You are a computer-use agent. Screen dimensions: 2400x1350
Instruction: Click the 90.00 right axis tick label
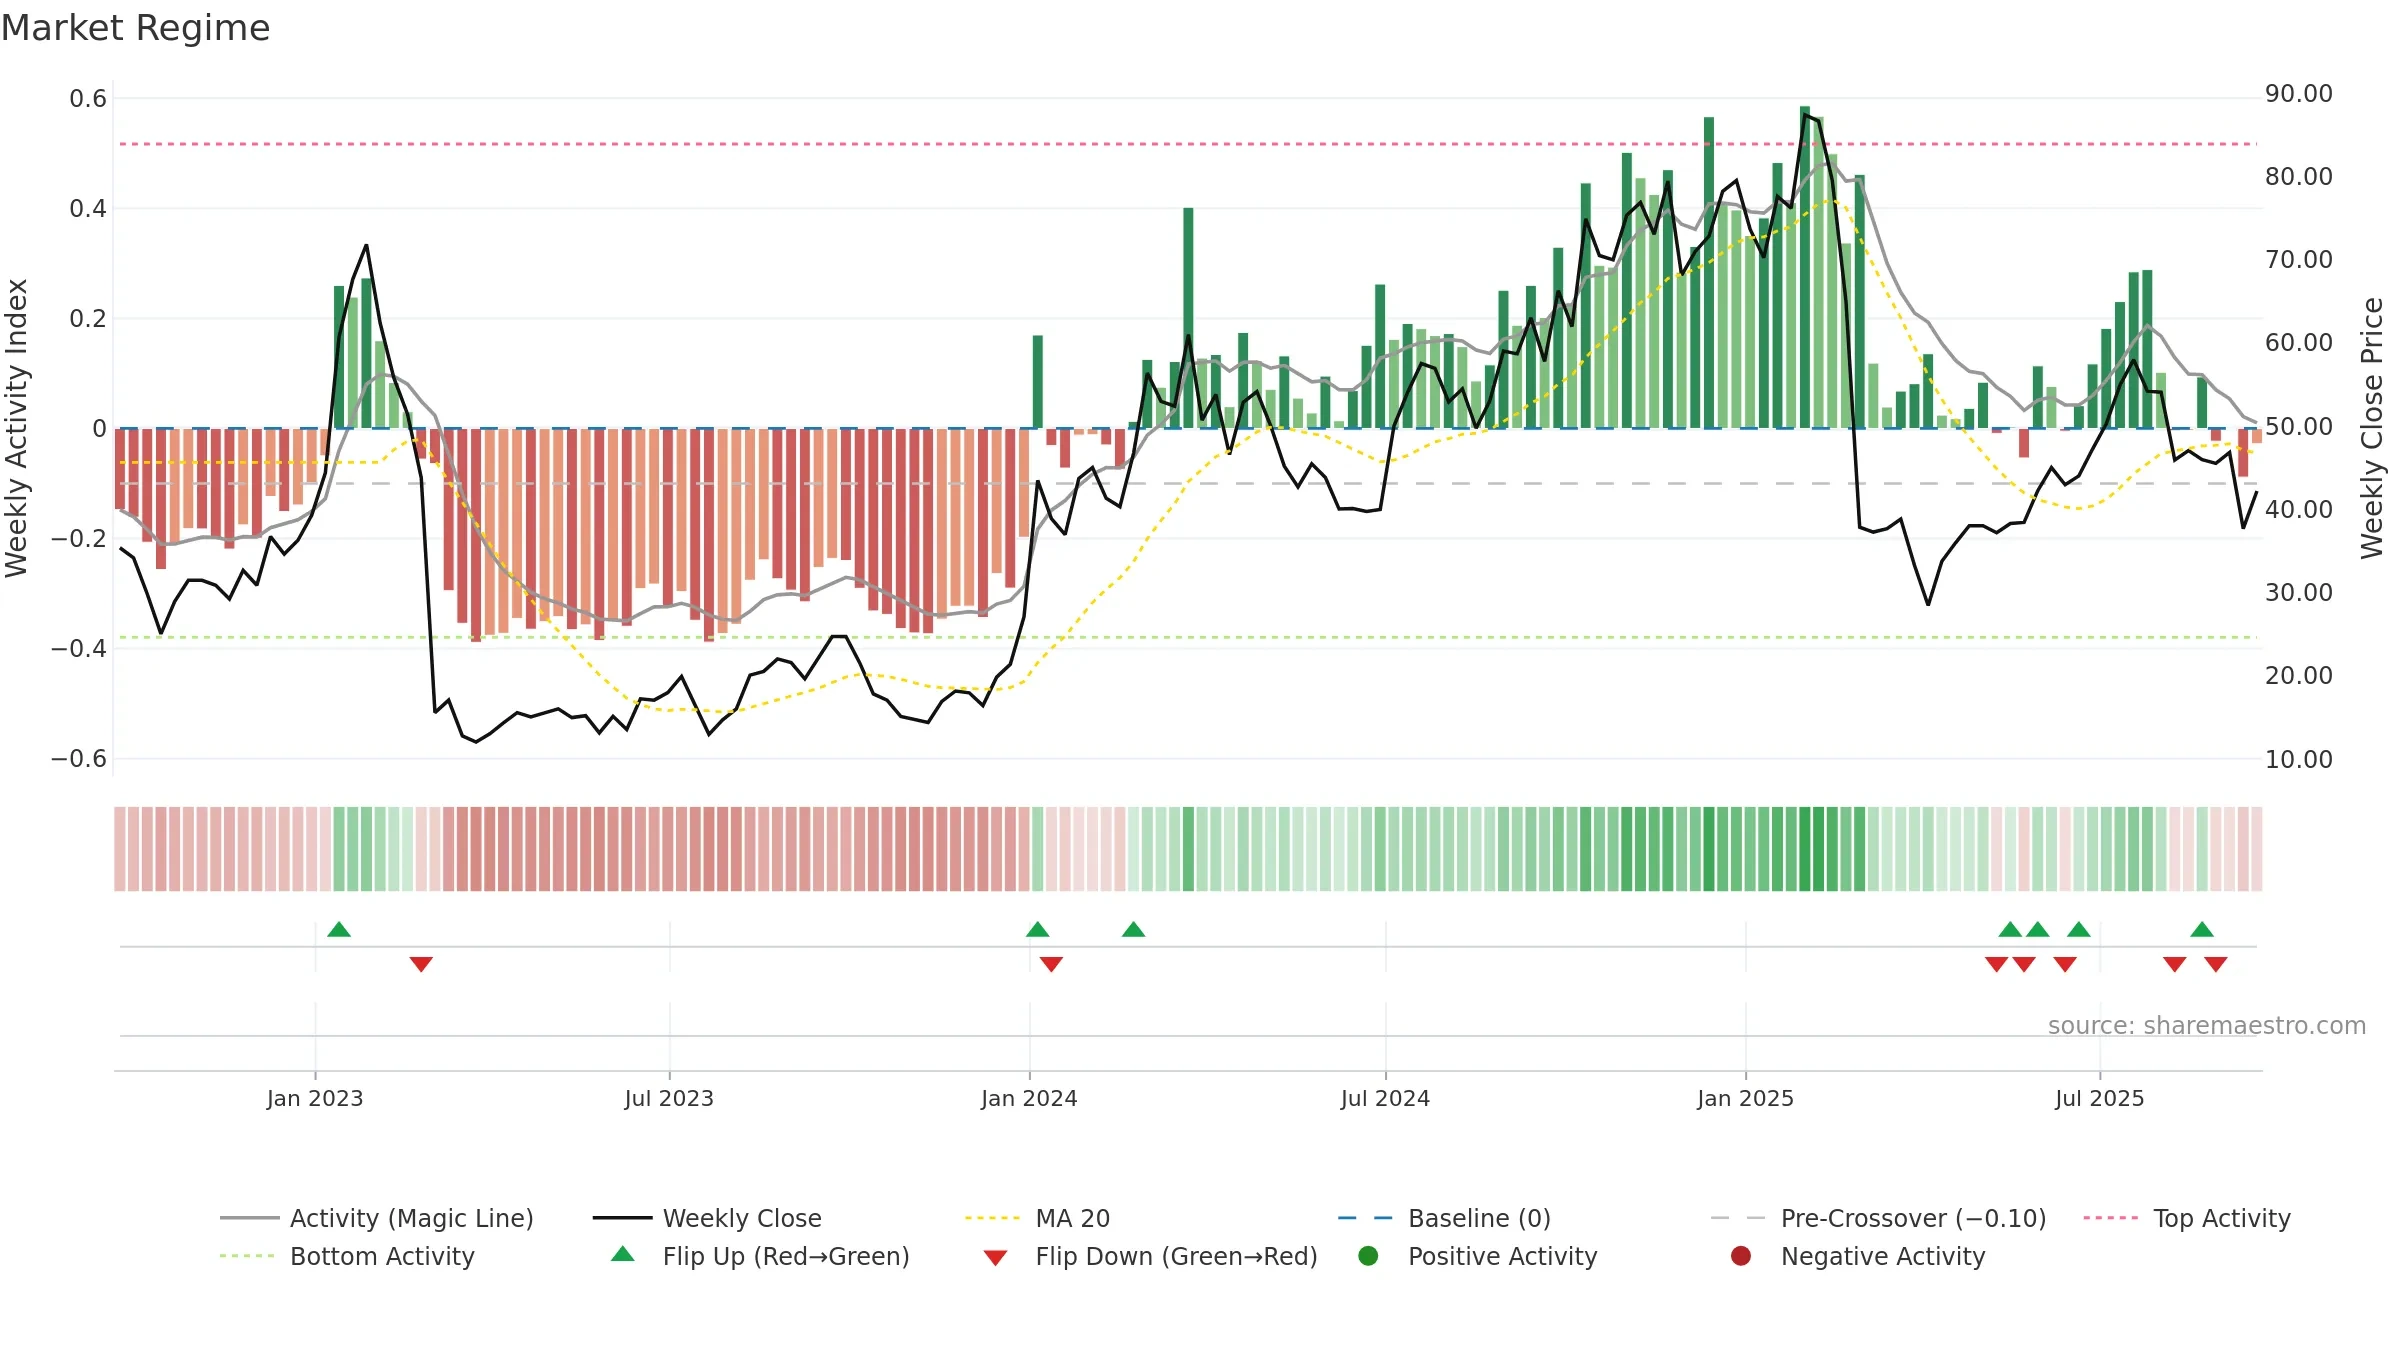click(2299, 93)
